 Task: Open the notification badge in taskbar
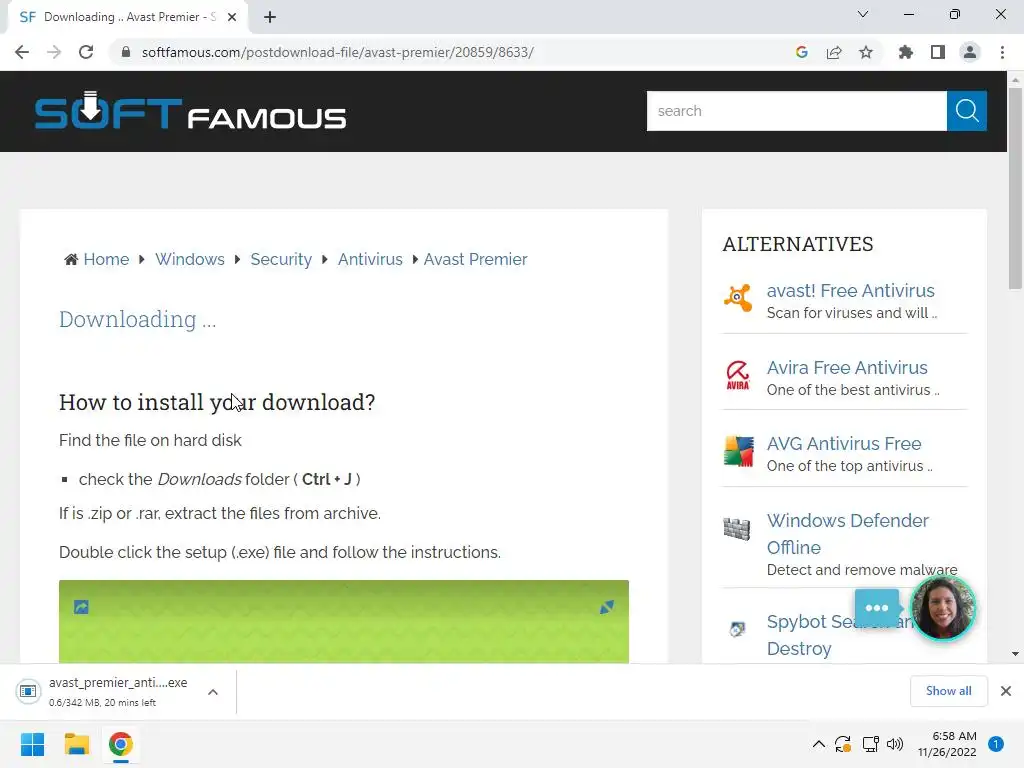996,744
